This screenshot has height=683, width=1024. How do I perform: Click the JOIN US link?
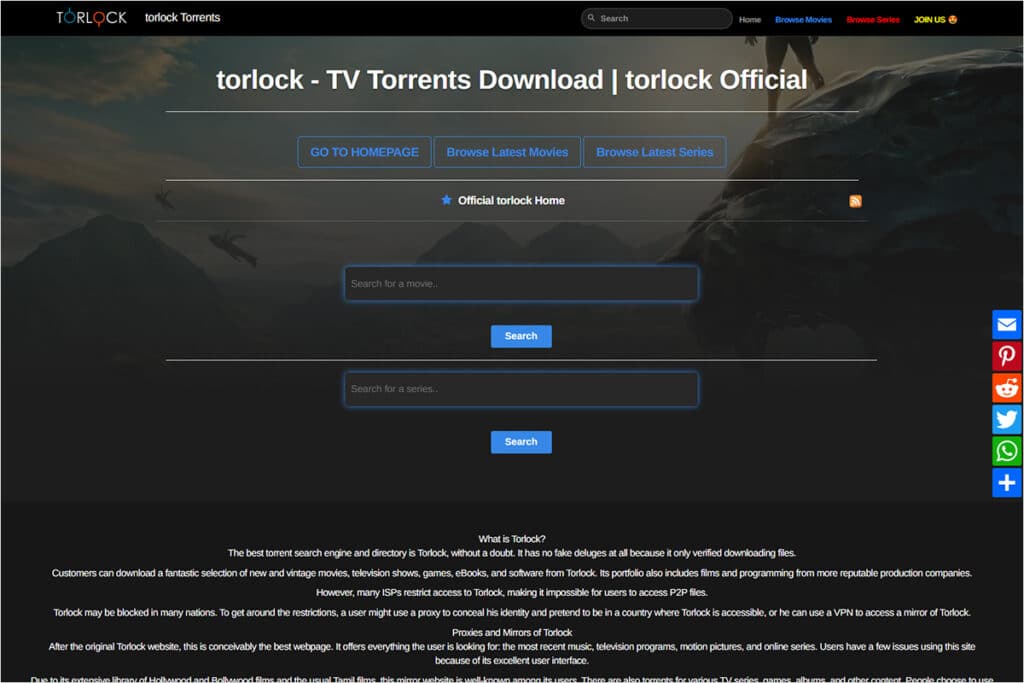coord(935,19)
